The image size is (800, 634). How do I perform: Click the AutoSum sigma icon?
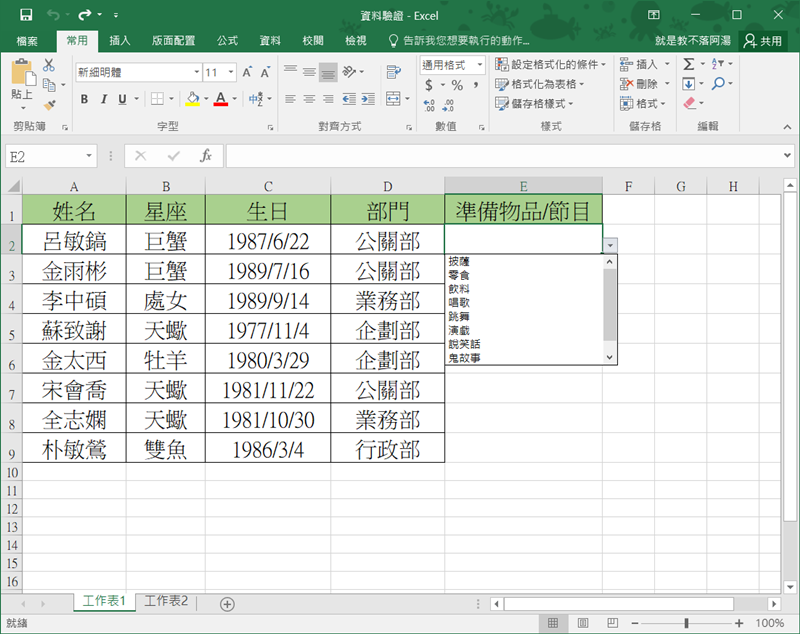point(689,64)
